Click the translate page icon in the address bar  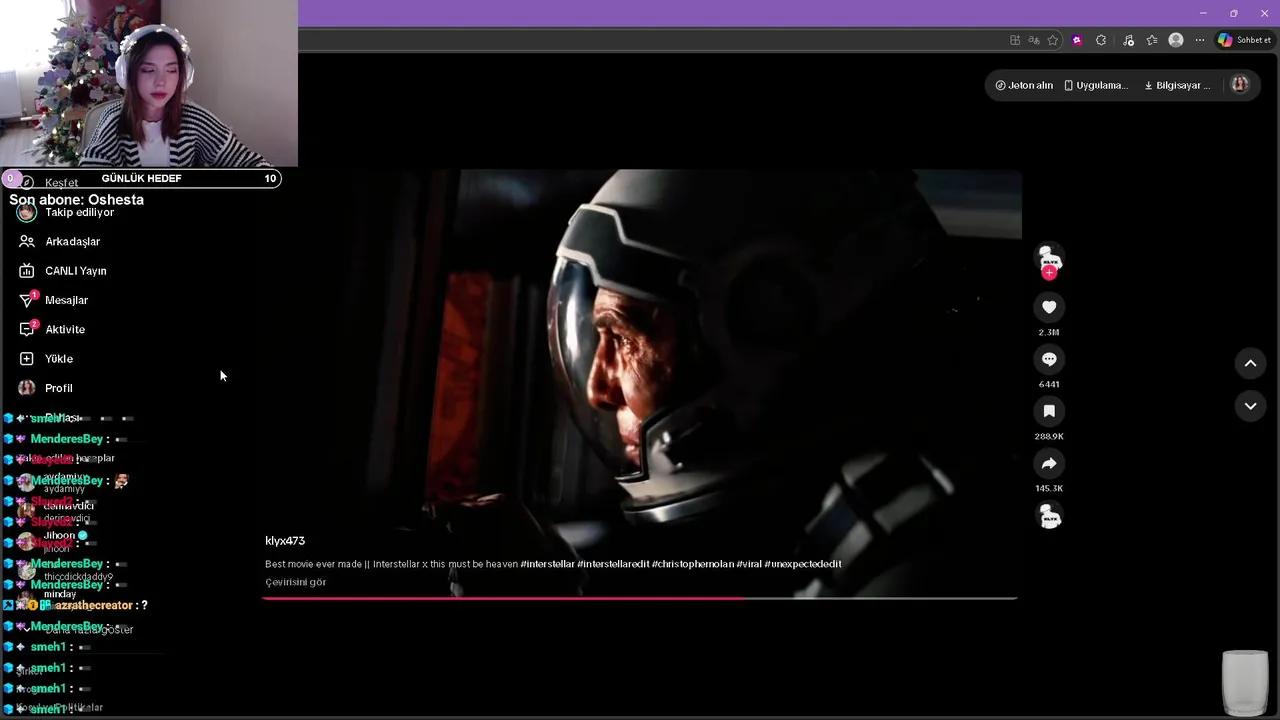click(x=1034, y=40)
